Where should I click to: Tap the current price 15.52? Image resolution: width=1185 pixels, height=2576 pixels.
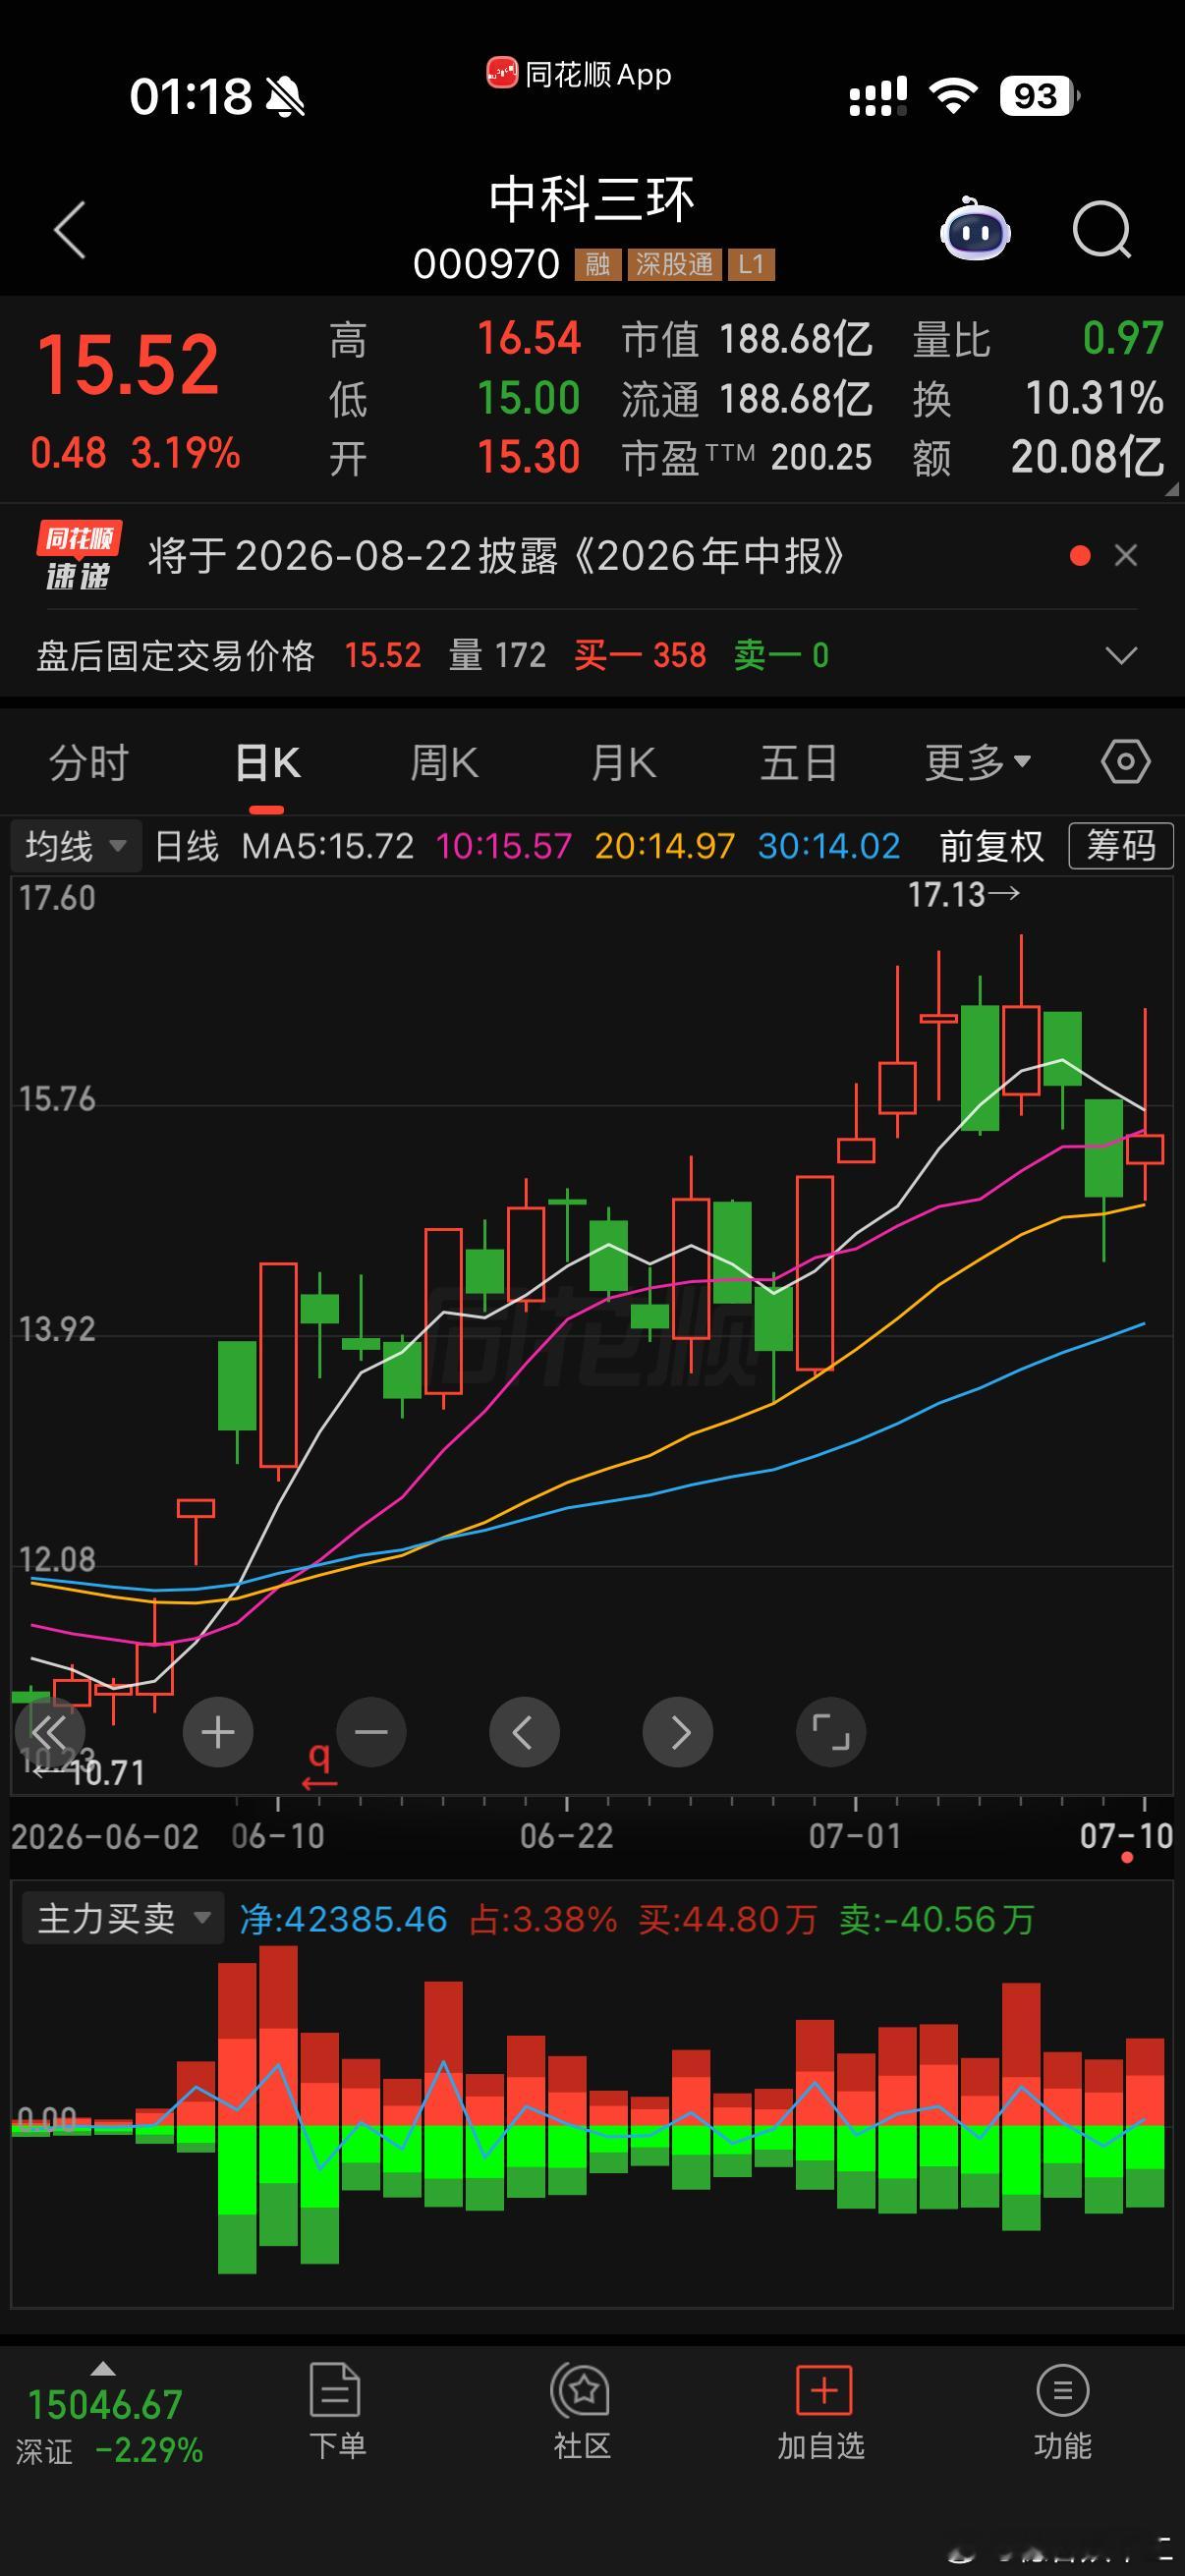click(x=128, y=364)
